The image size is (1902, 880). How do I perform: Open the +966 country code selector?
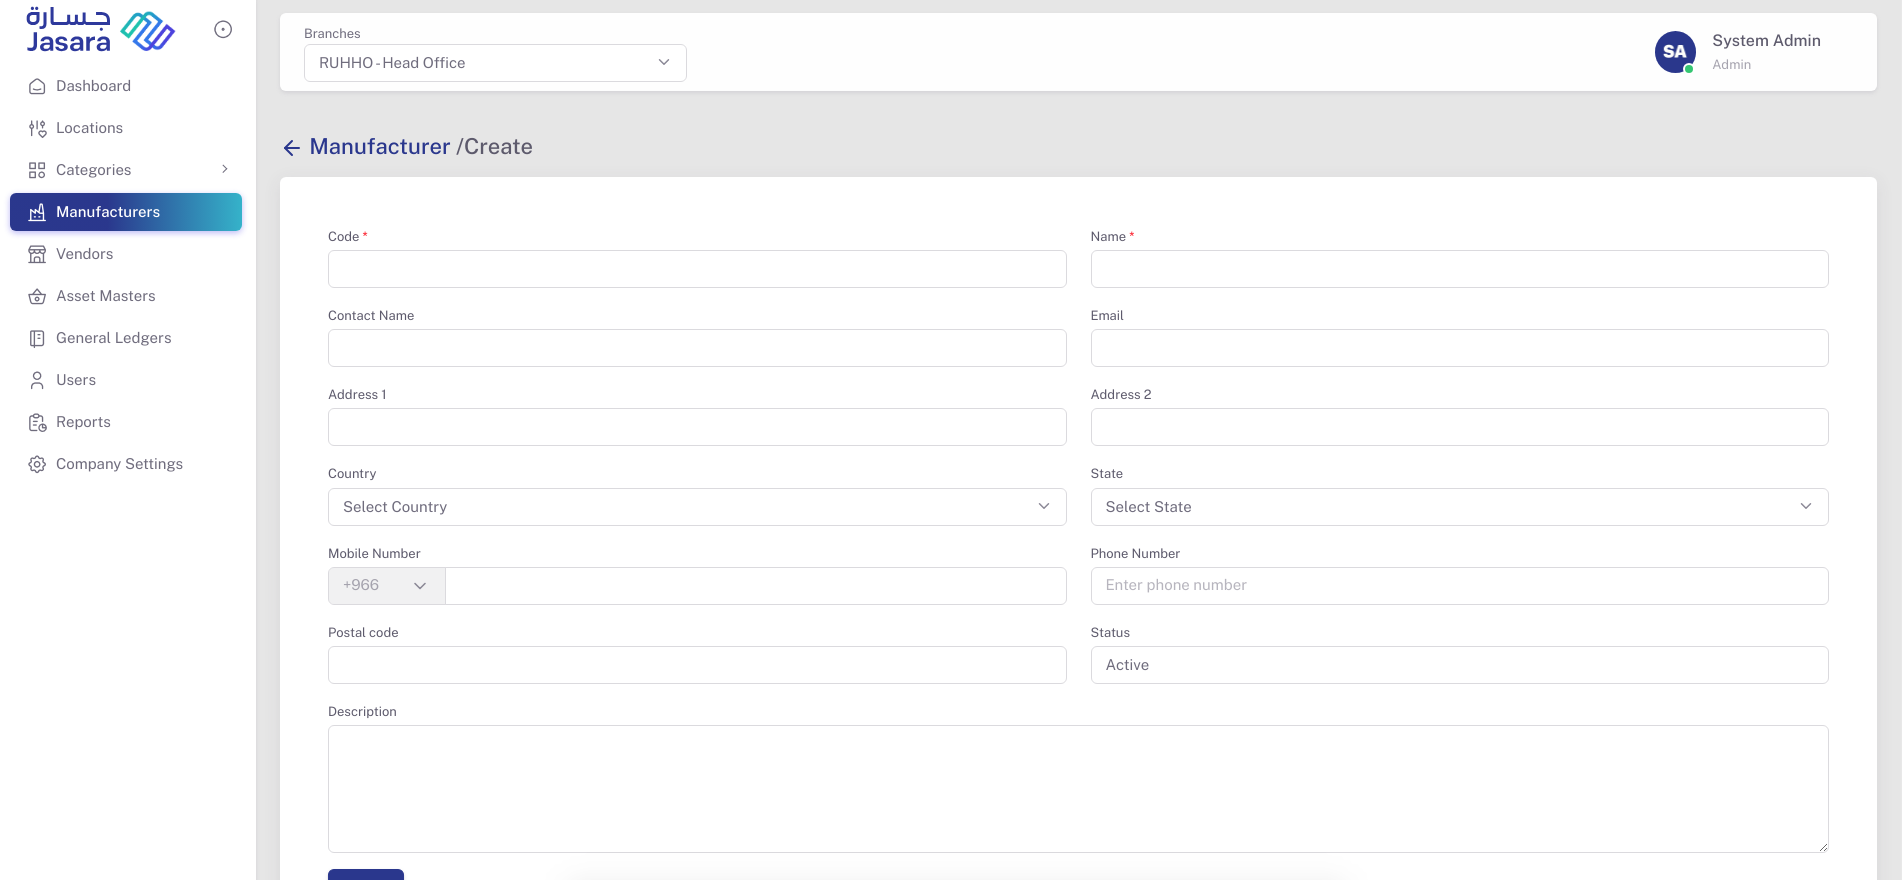[x=386, y=586]
